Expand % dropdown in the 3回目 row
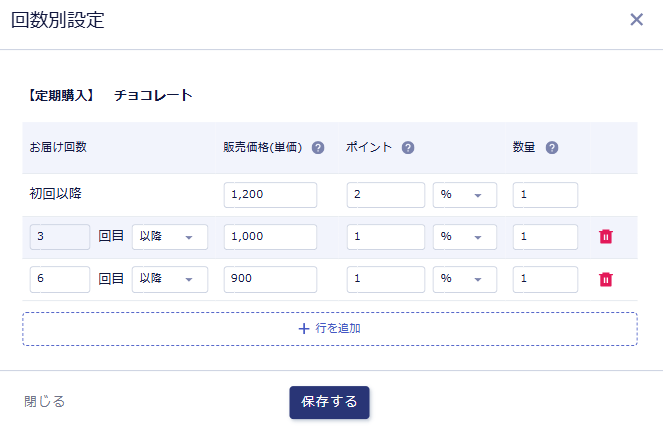The height and width of the screenshot is (432, 663). 464,237
